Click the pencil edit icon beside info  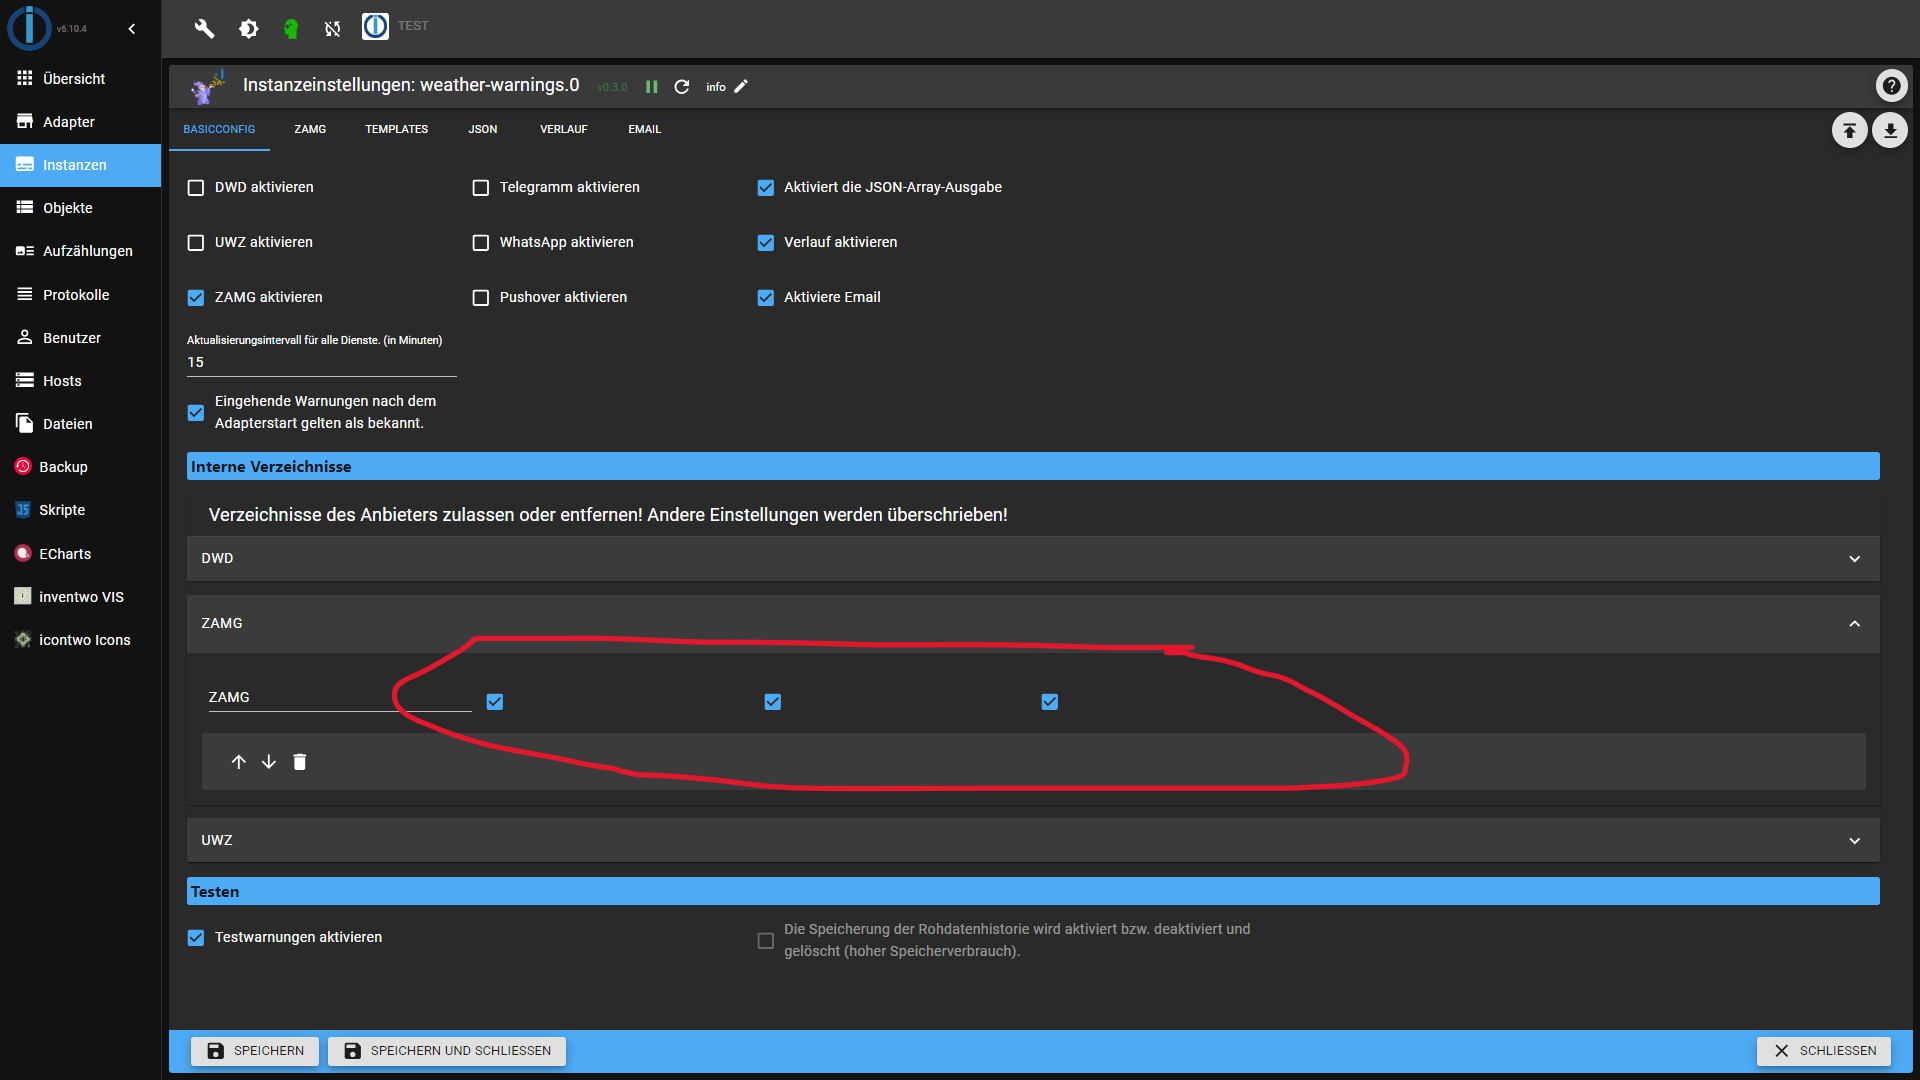coord(741,87)
